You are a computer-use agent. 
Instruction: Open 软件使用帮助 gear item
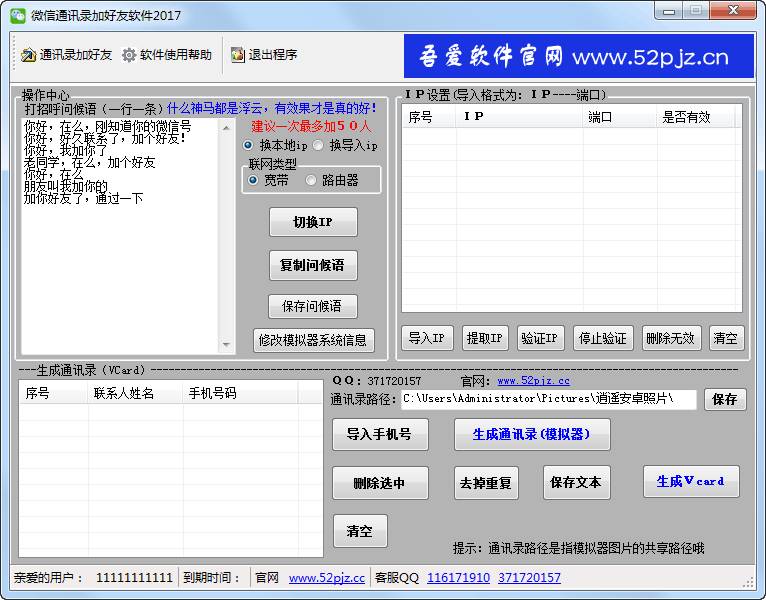(167, 55)
